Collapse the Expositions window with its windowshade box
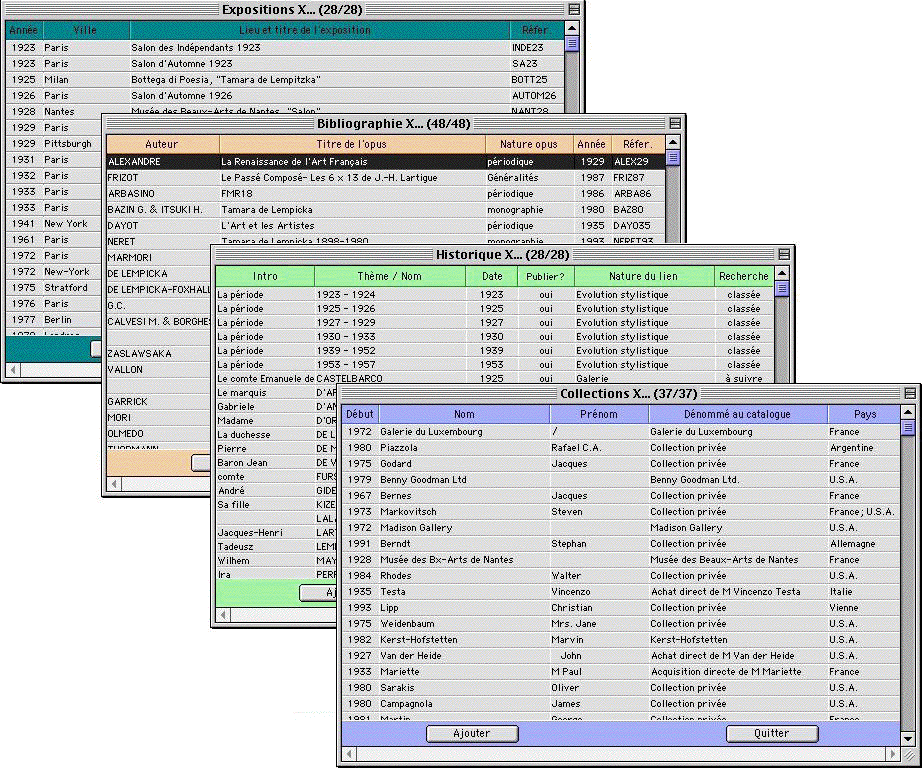This screenshot has height=768, width=922. click(574, 9)
